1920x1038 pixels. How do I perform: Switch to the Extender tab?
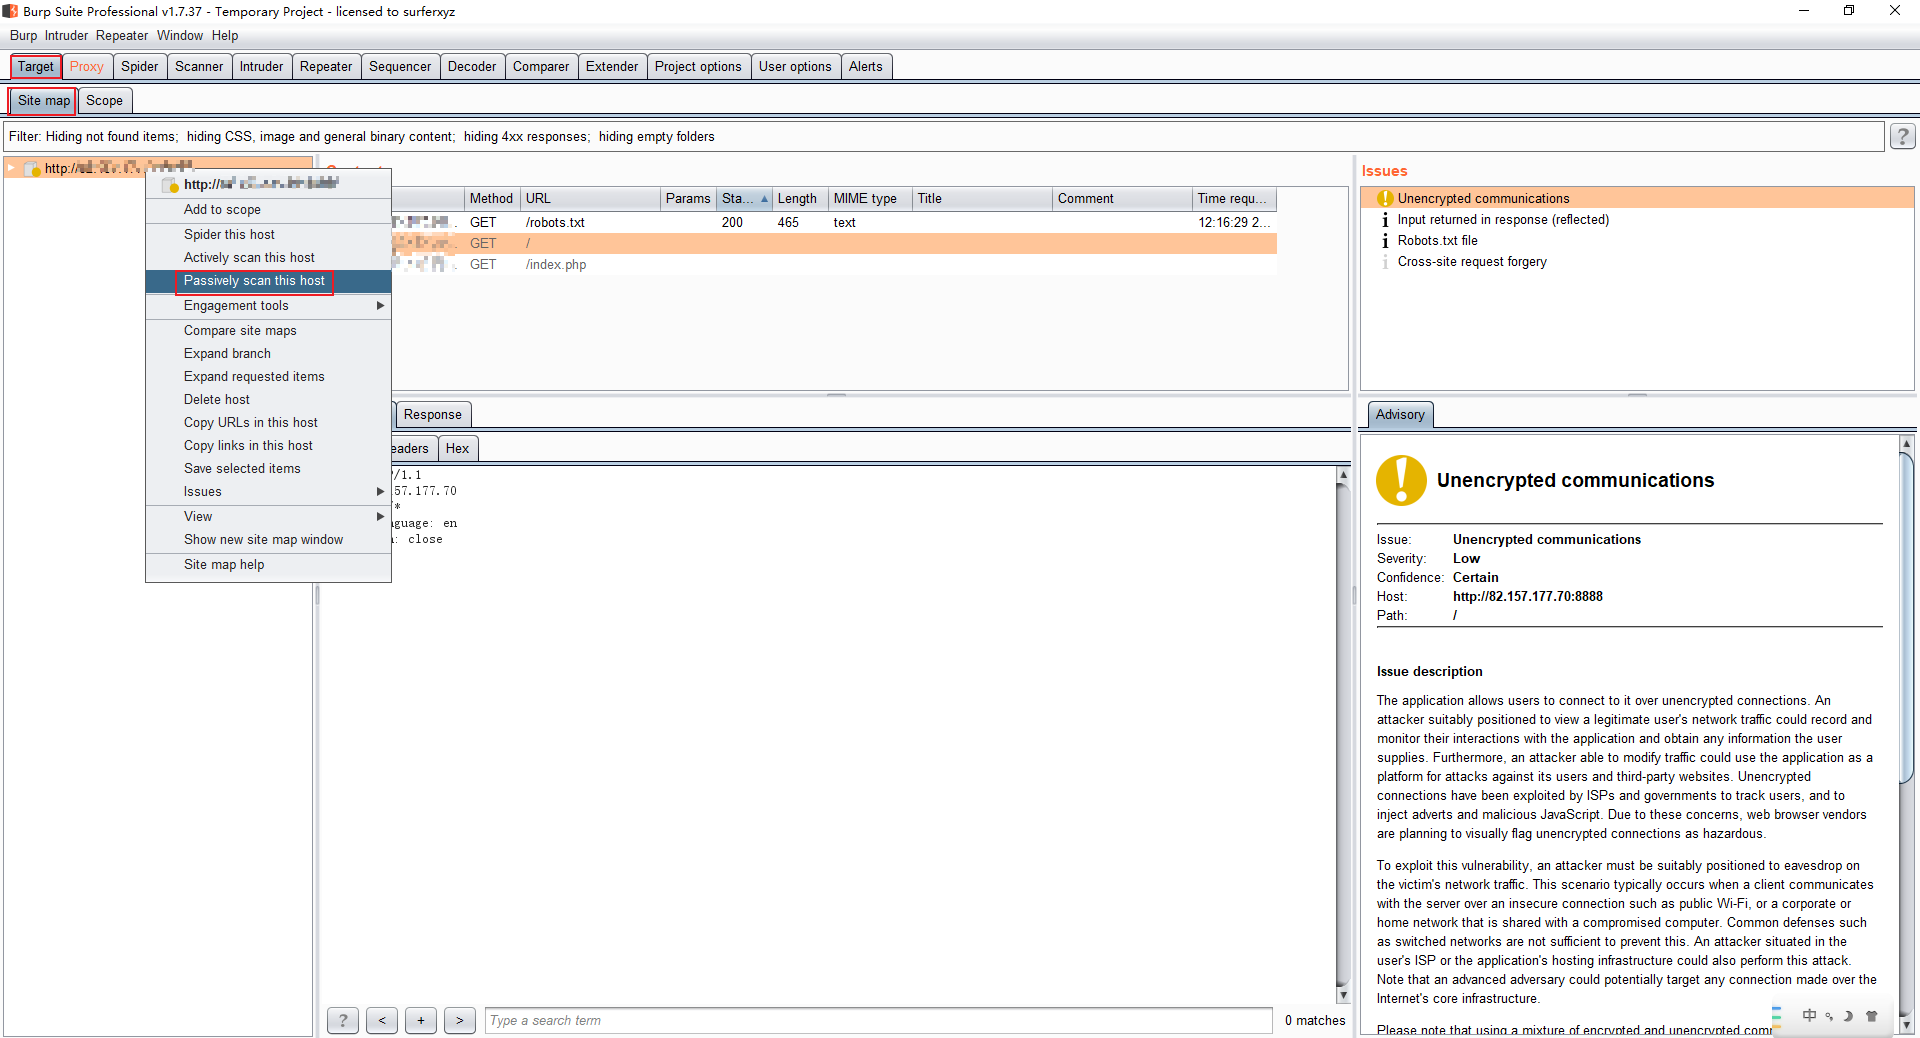tap(612, 66)
